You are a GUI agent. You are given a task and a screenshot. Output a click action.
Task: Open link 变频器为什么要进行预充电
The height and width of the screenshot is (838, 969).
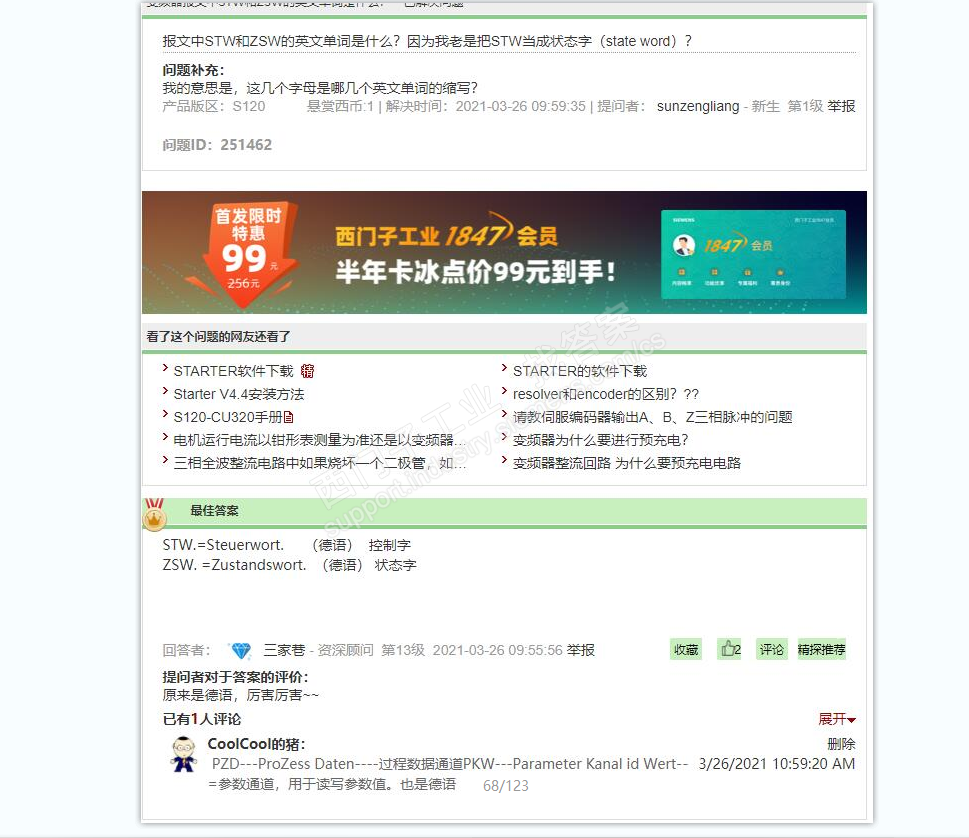[x=601, y=440]
